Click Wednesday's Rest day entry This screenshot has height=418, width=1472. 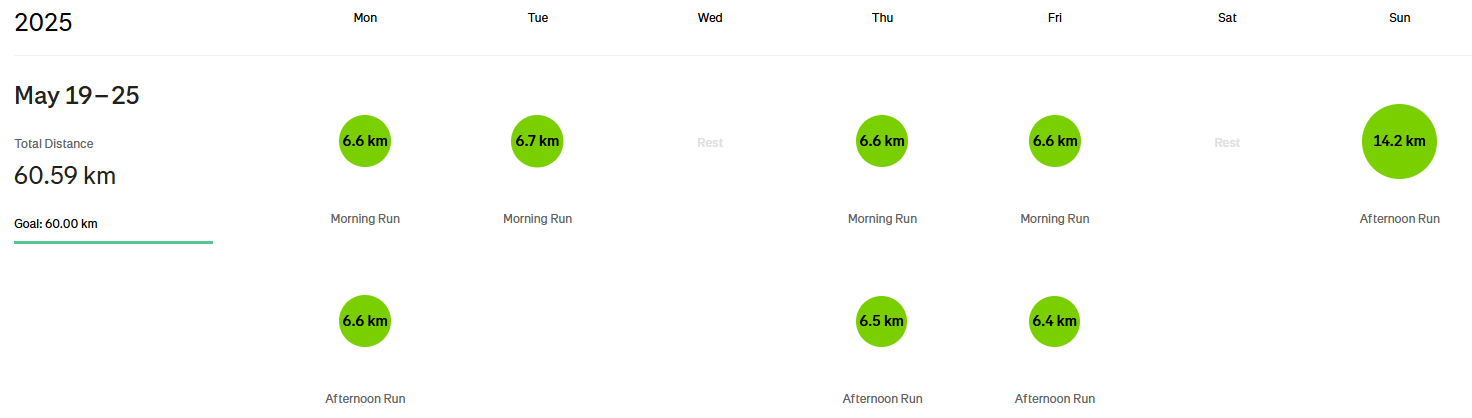coord(710,143)
